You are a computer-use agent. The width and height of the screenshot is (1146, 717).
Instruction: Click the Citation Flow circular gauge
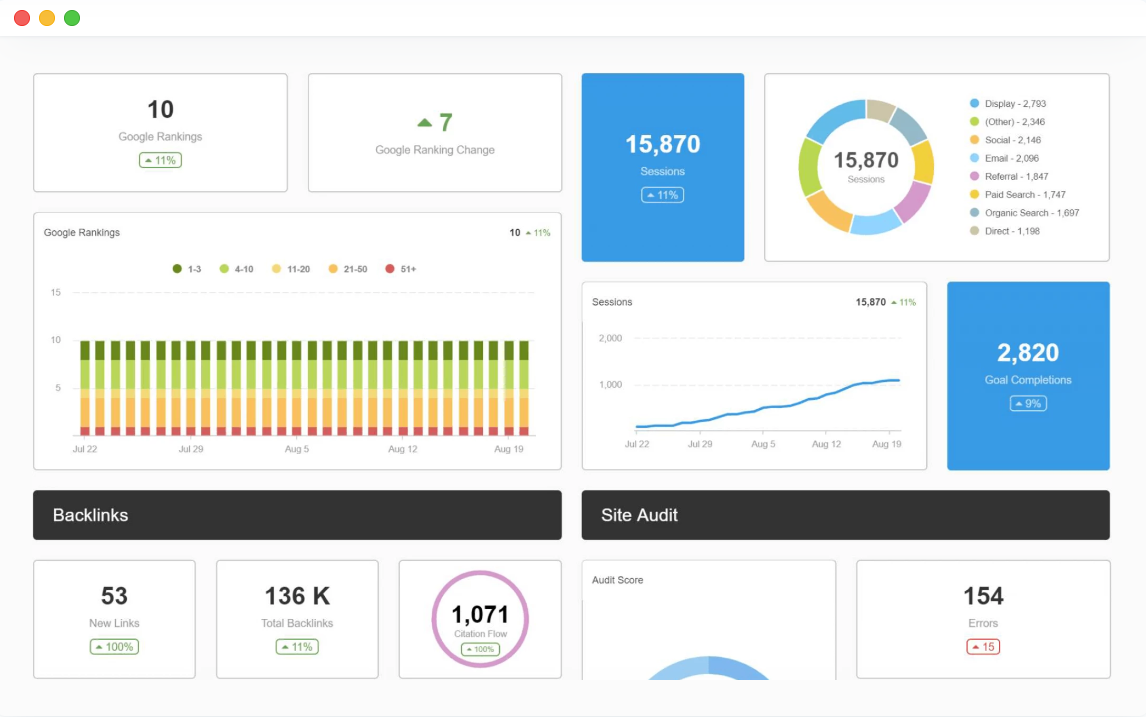pos(480,619)
